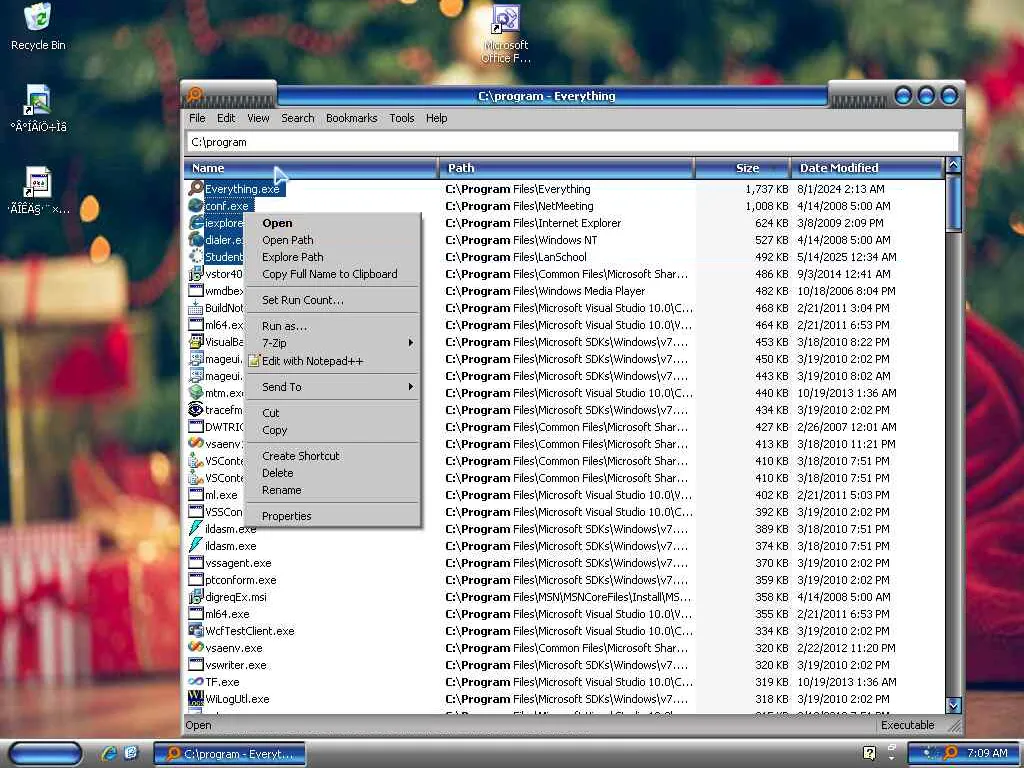
Task: Choose Delete from context menu
Action: coord(332,473)
